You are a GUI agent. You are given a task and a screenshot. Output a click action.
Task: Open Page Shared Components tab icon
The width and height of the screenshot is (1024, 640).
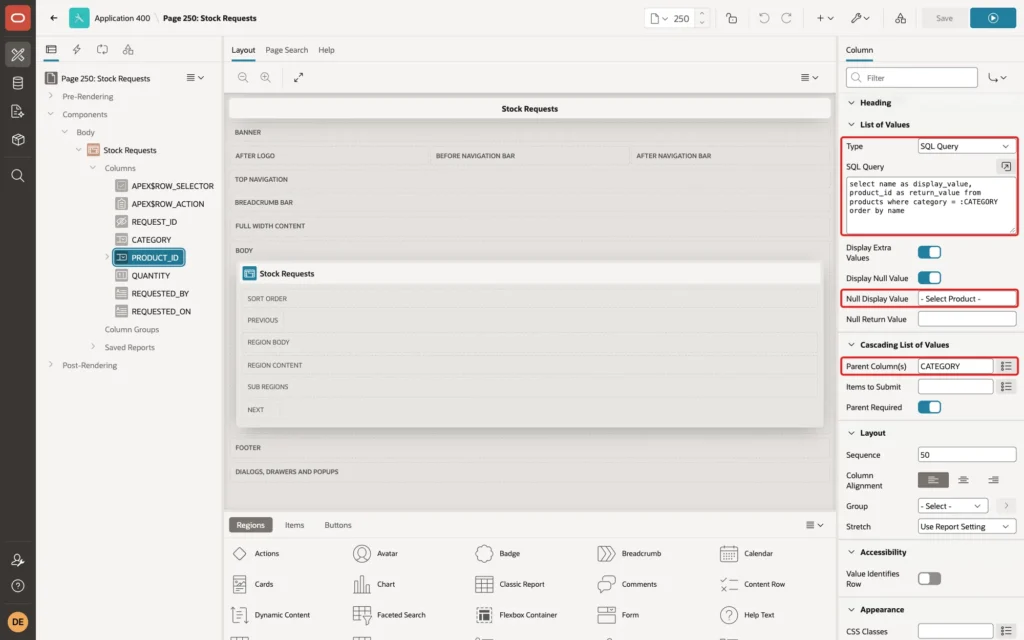pos(128,50)
